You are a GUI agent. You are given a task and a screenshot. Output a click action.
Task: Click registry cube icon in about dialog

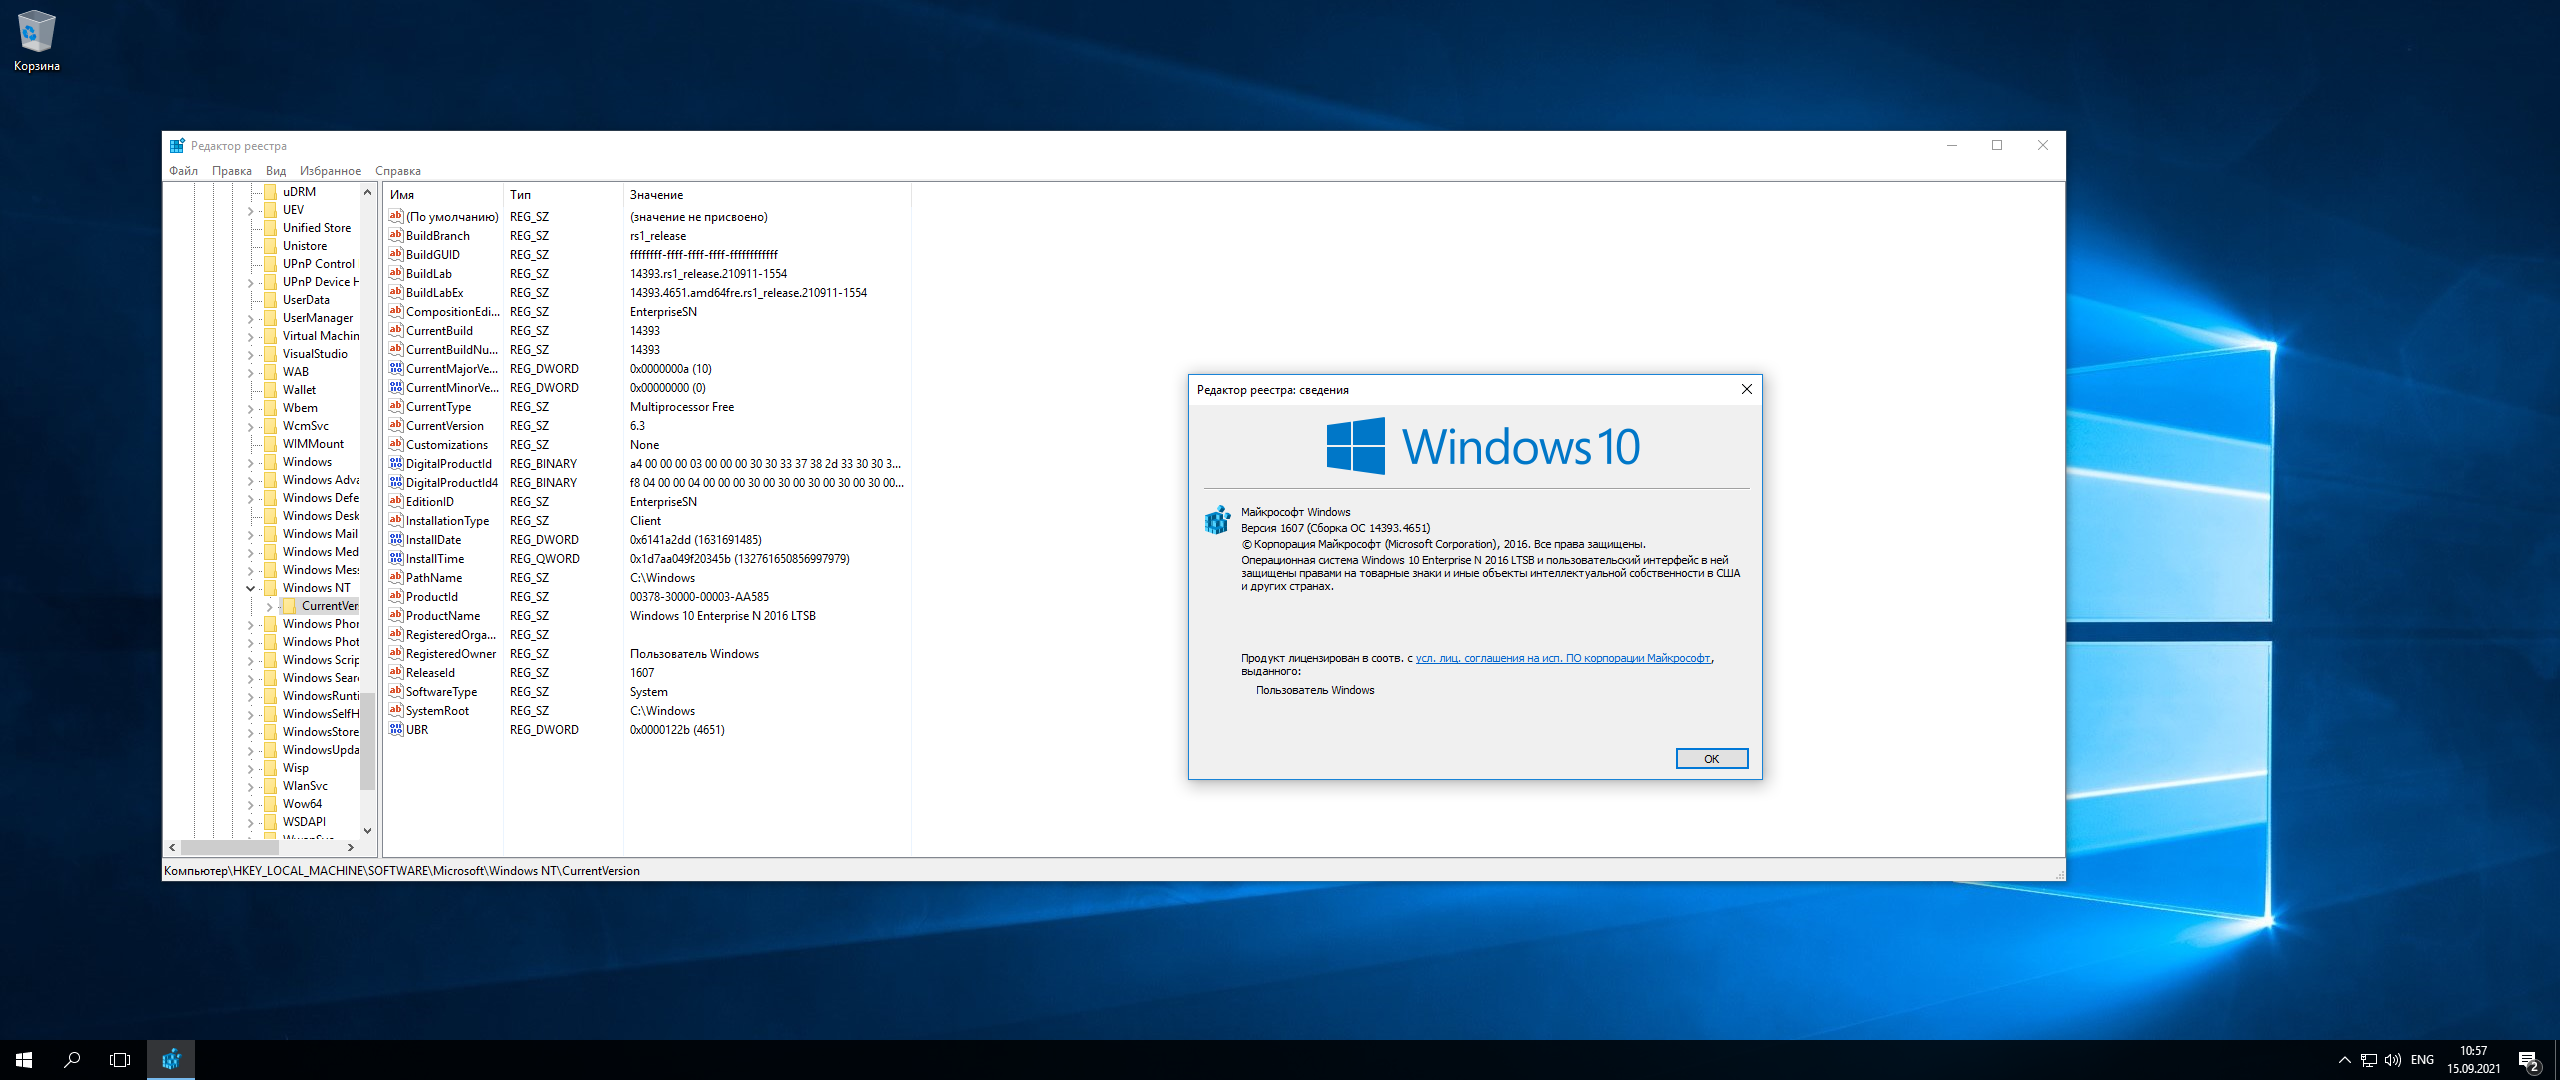(x=1217, y=520)
